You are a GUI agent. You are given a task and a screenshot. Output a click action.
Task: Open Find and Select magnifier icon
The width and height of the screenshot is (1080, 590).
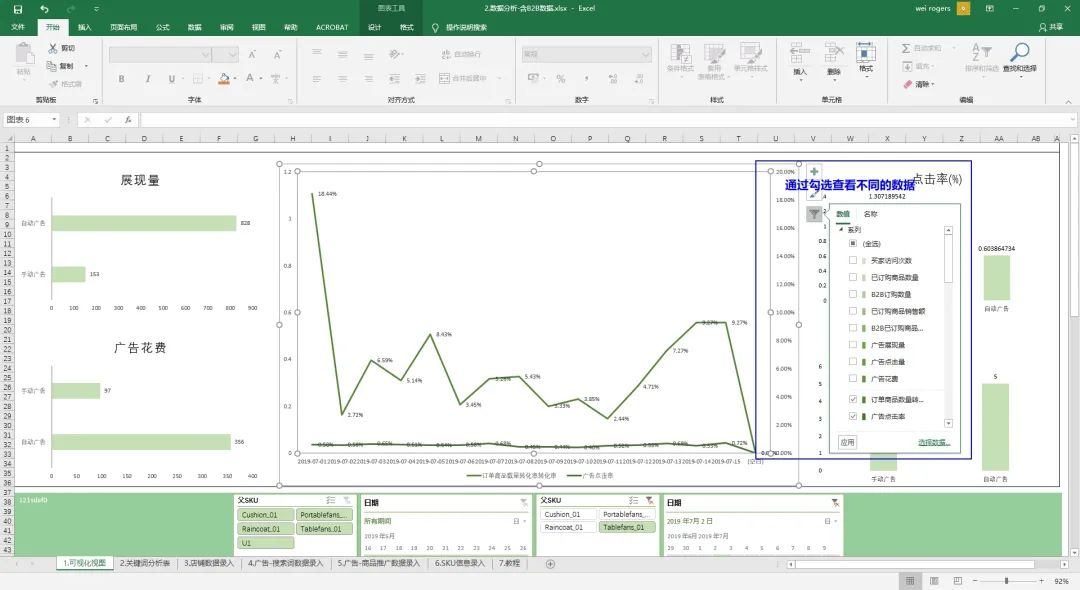point(1019,52)
